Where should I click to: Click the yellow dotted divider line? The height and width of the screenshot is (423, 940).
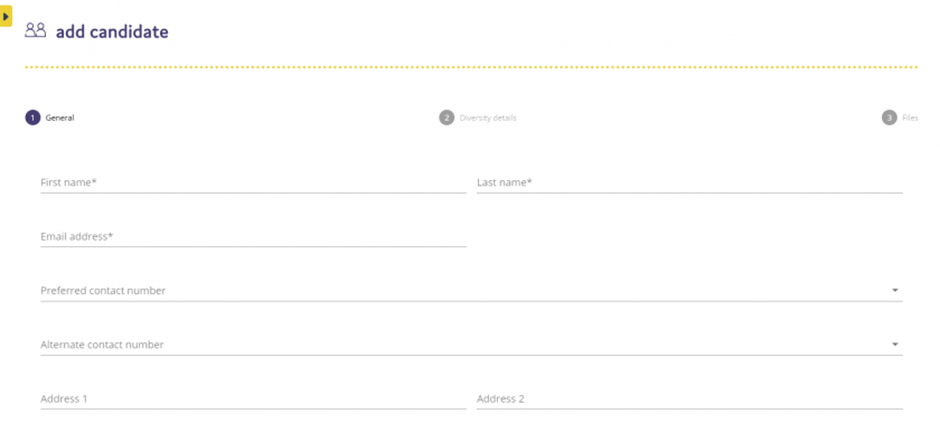point(471,67)
